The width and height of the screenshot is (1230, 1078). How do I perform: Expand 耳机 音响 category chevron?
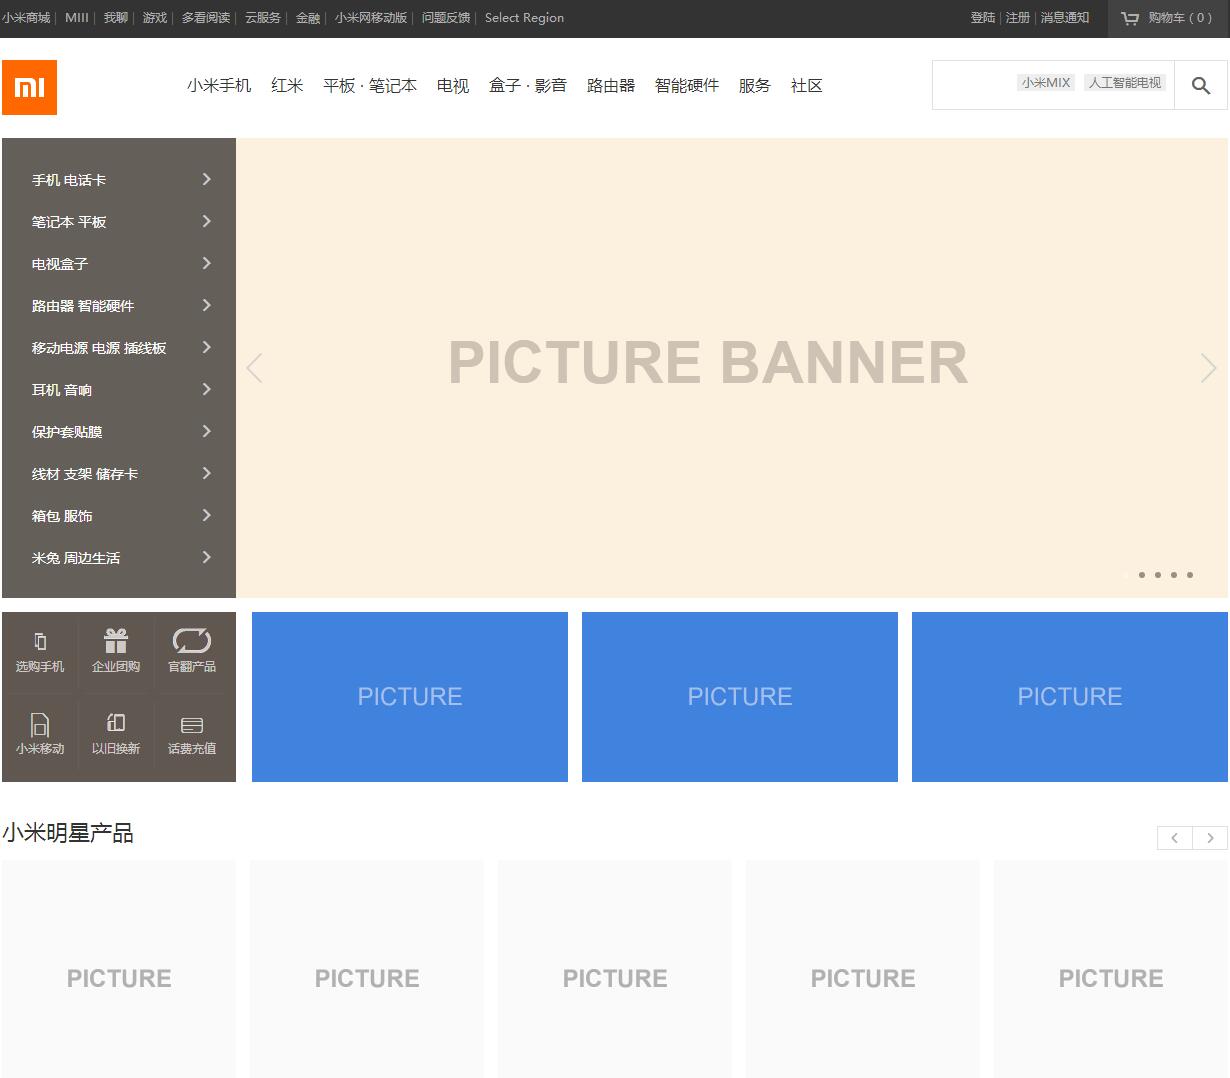click(207, 389)
